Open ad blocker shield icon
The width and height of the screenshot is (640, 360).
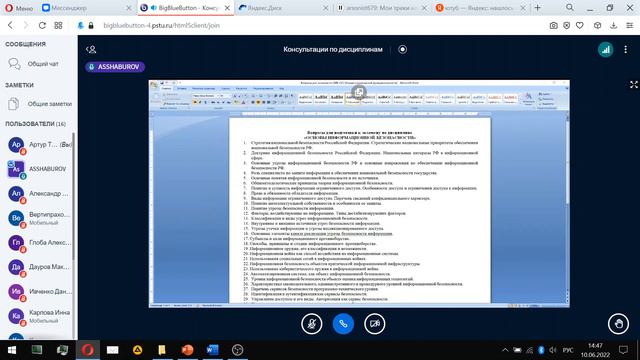(567, 25)
